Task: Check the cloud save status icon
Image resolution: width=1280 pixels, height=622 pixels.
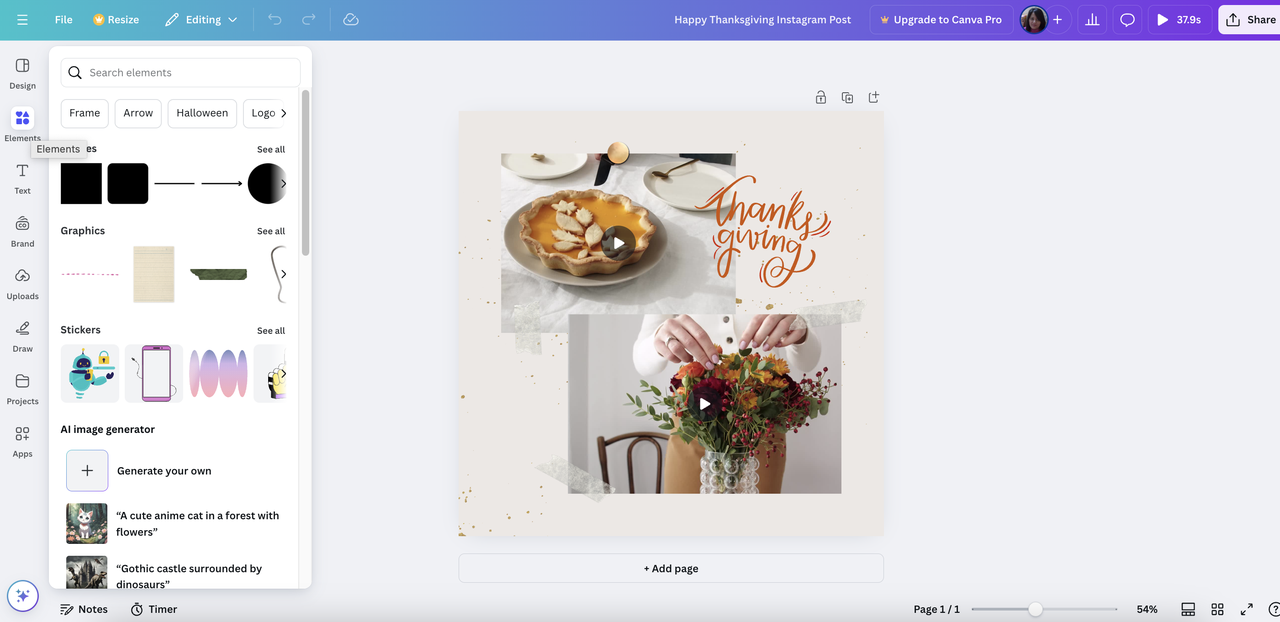Action: click(351, 20)
